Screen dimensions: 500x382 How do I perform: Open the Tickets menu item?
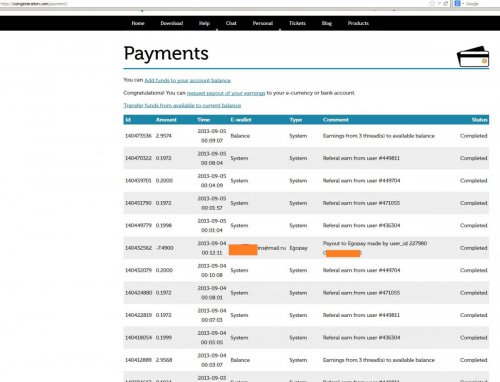coord(297,23)
